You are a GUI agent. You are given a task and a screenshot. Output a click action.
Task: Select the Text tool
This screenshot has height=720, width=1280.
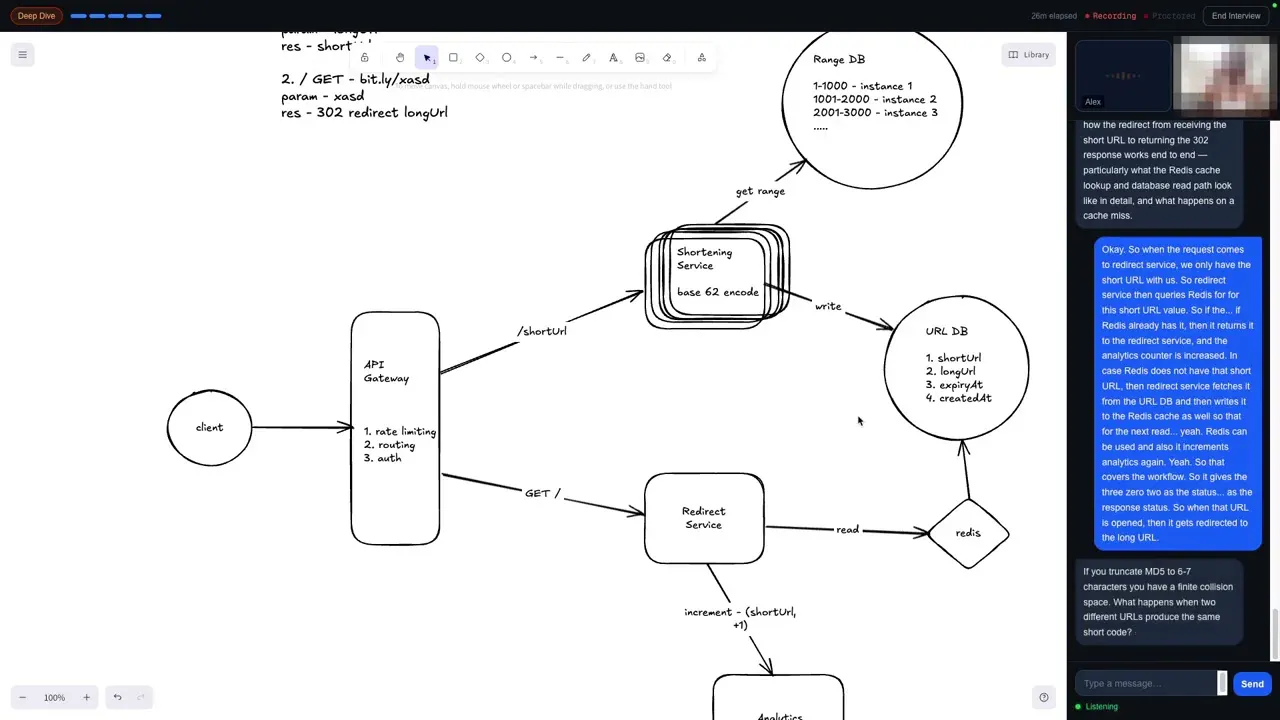pyautogui.click(x=613, y=58)
